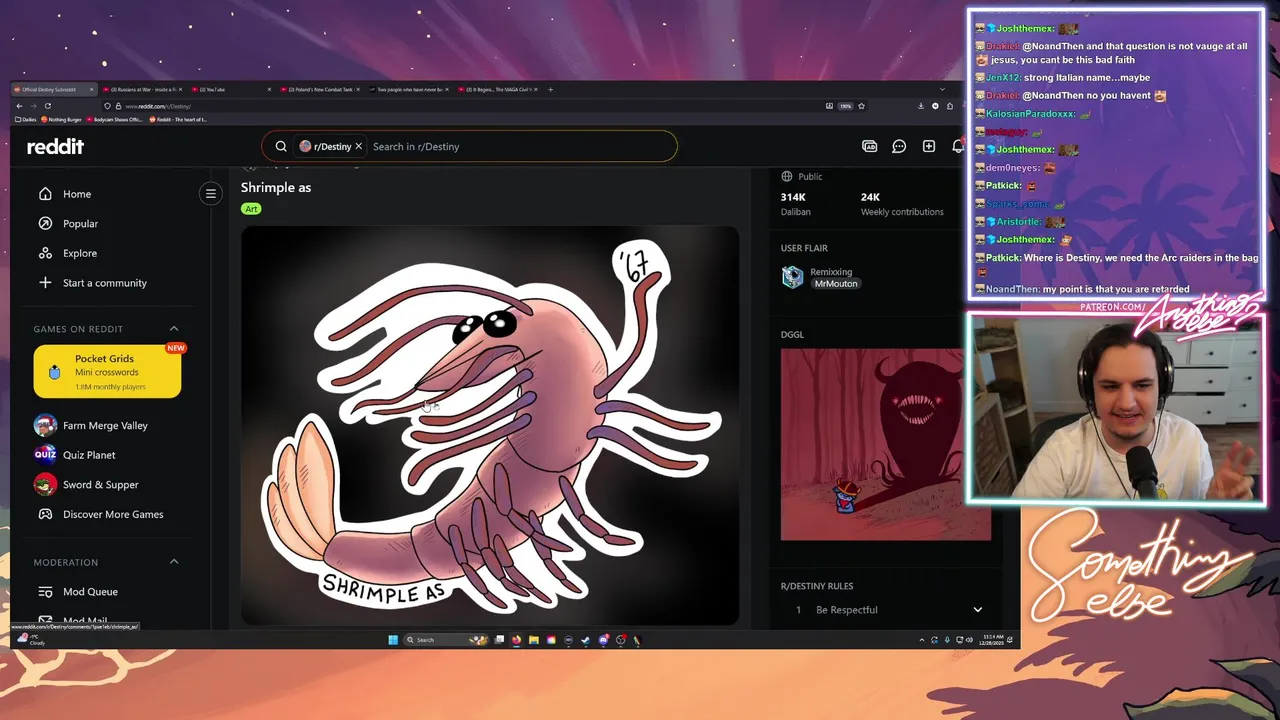The width and height of the screenshot is (1280, 720).
Task: Click the Windows taskbar Search box
Action: 445,640
